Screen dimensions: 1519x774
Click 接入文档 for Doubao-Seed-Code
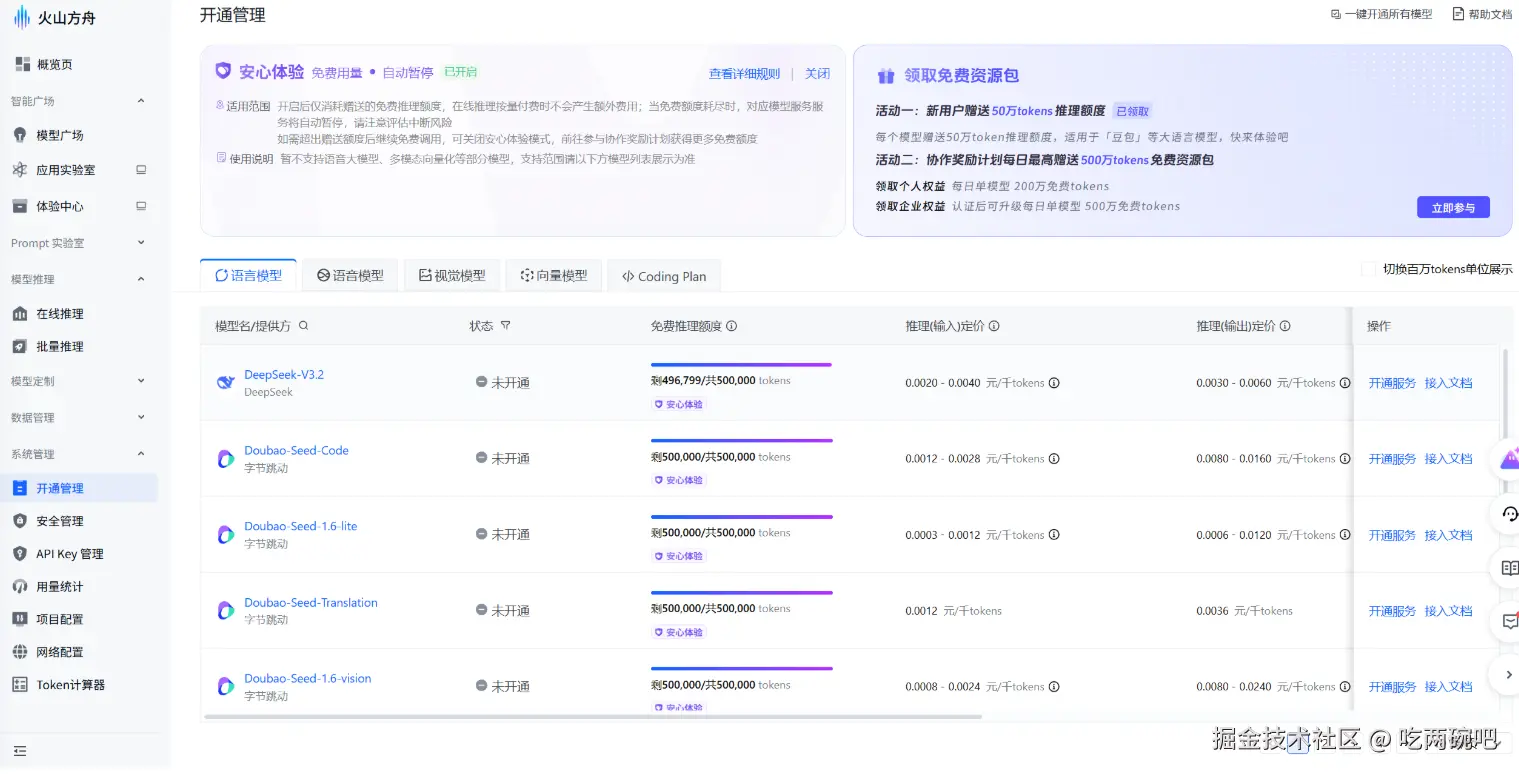1448,459
